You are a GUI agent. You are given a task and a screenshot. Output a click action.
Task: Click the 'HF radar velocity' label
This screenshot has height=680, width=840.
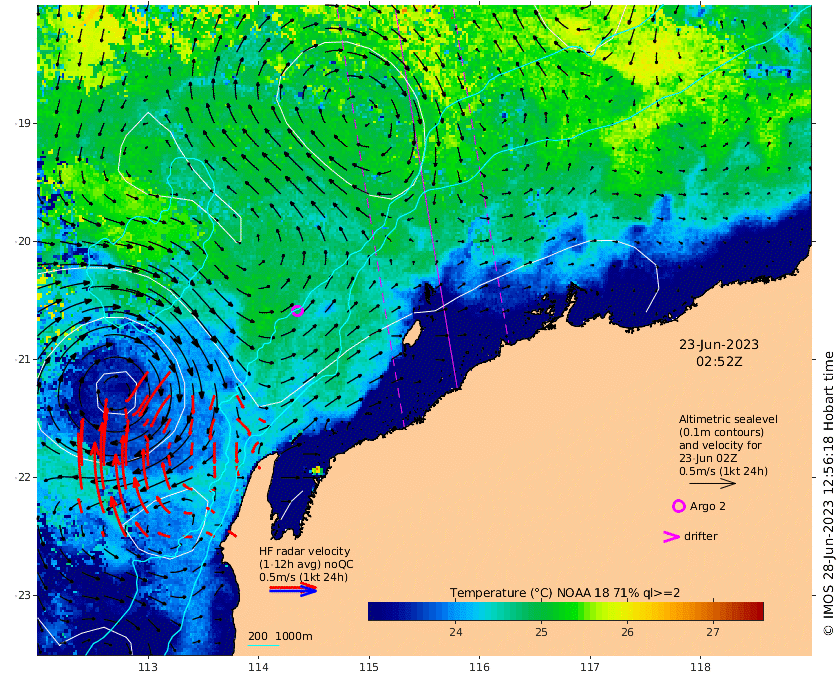[x=304, y=551]
